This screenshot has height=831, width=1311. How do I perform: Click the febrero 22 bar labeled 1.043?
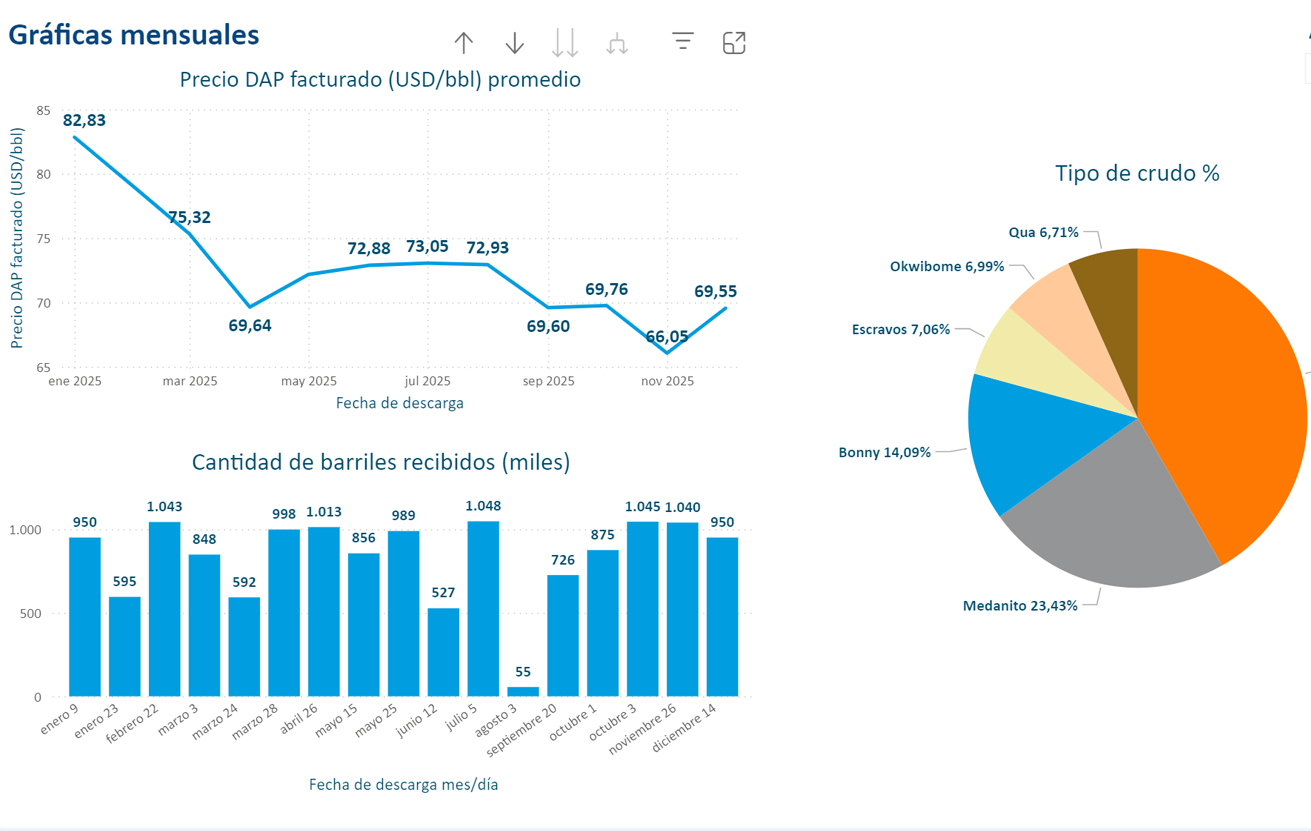(x=164, y=608)
